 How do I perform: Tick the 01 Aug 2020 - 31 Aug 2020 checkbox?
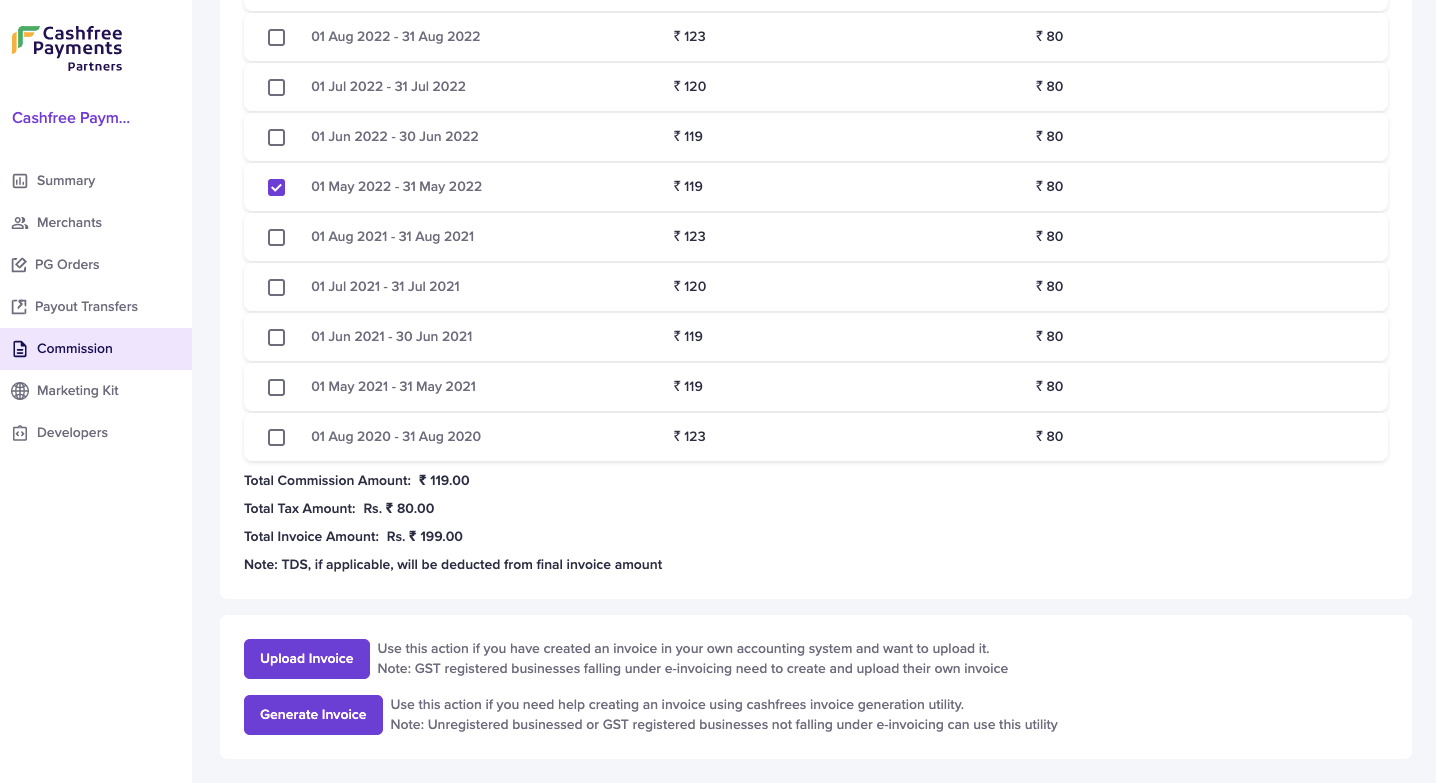click(277, 437)
